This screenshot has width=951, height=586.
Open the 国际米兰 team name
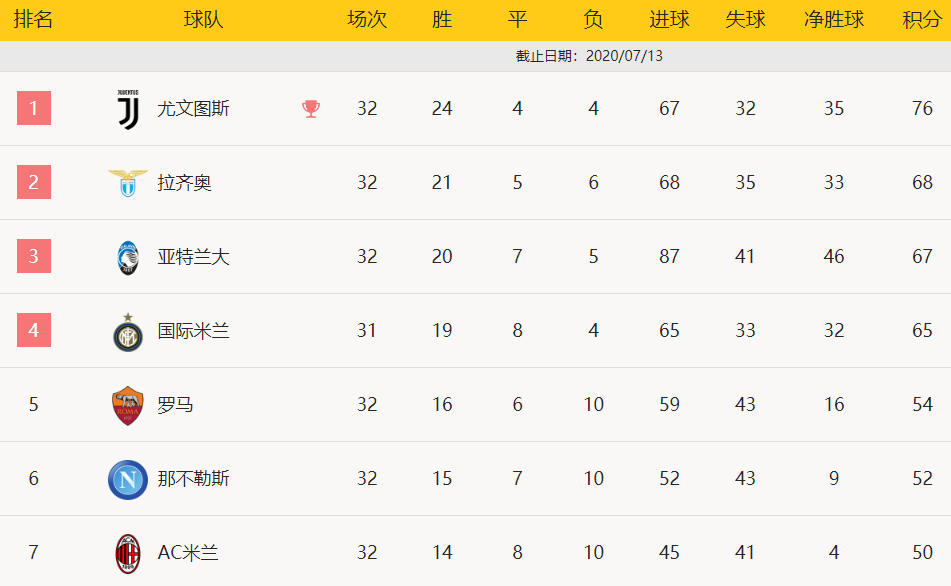(x=193, y=331)
